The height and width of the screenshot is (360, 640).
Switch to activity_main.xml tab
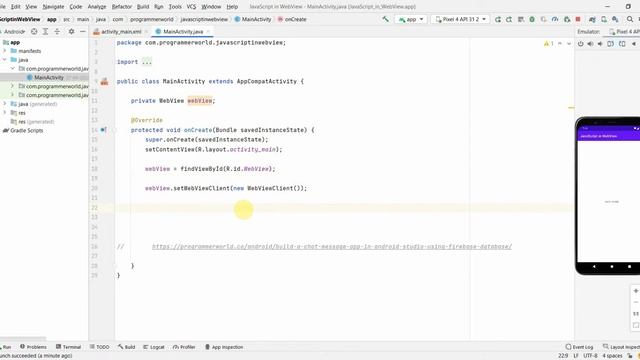pos(121,31)
